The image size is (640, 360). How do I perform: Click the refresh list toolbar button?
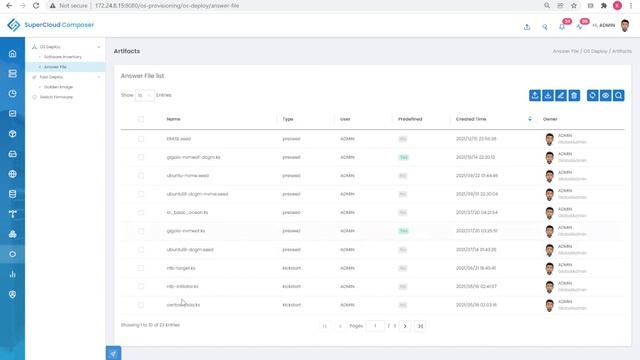pos(593,96)
